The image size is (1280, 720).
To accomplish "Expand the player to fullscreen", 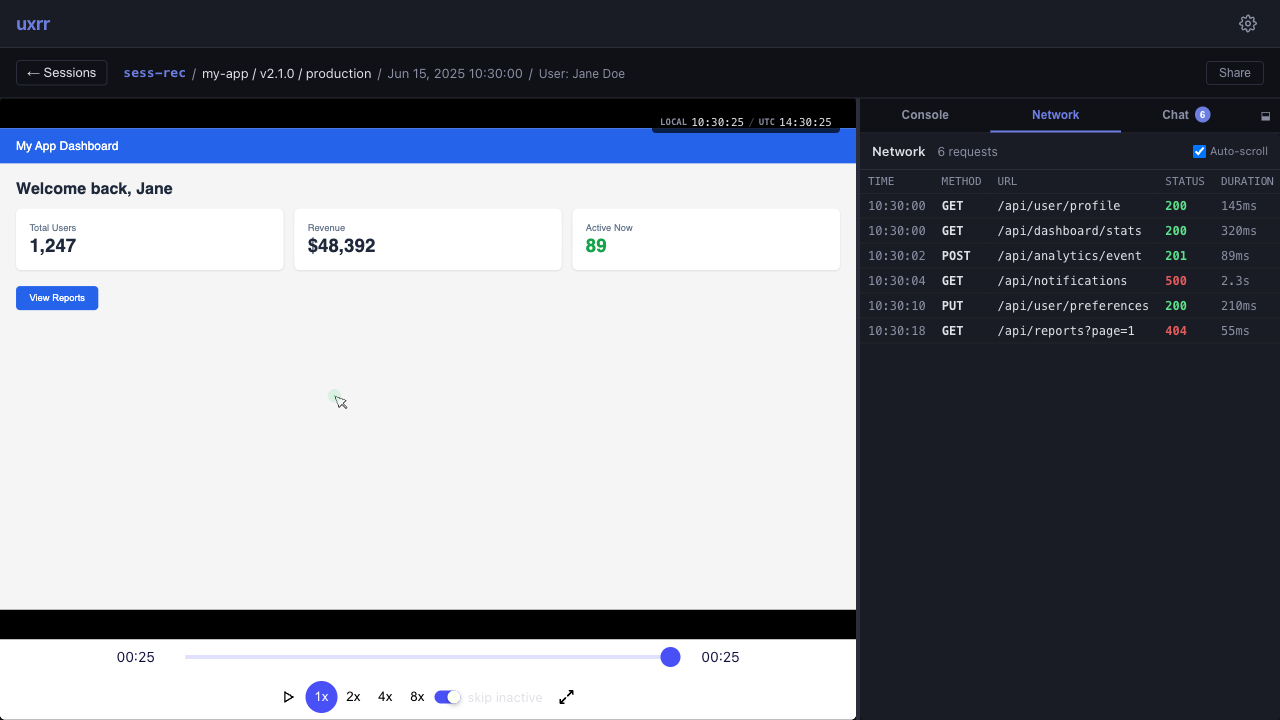I will tap(566, 697).
